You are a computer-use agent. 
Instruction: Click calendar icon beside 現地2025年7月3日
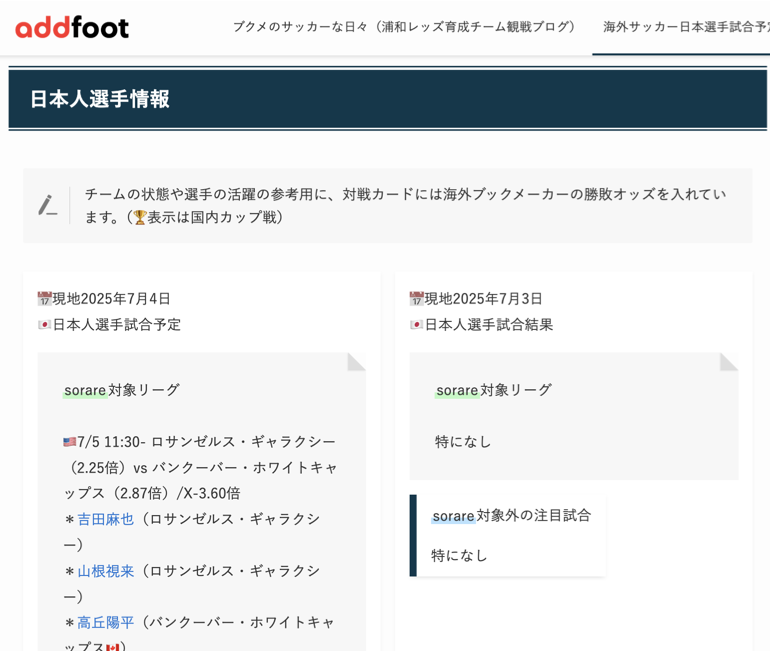pyautogui.click(x=416, y=298)
